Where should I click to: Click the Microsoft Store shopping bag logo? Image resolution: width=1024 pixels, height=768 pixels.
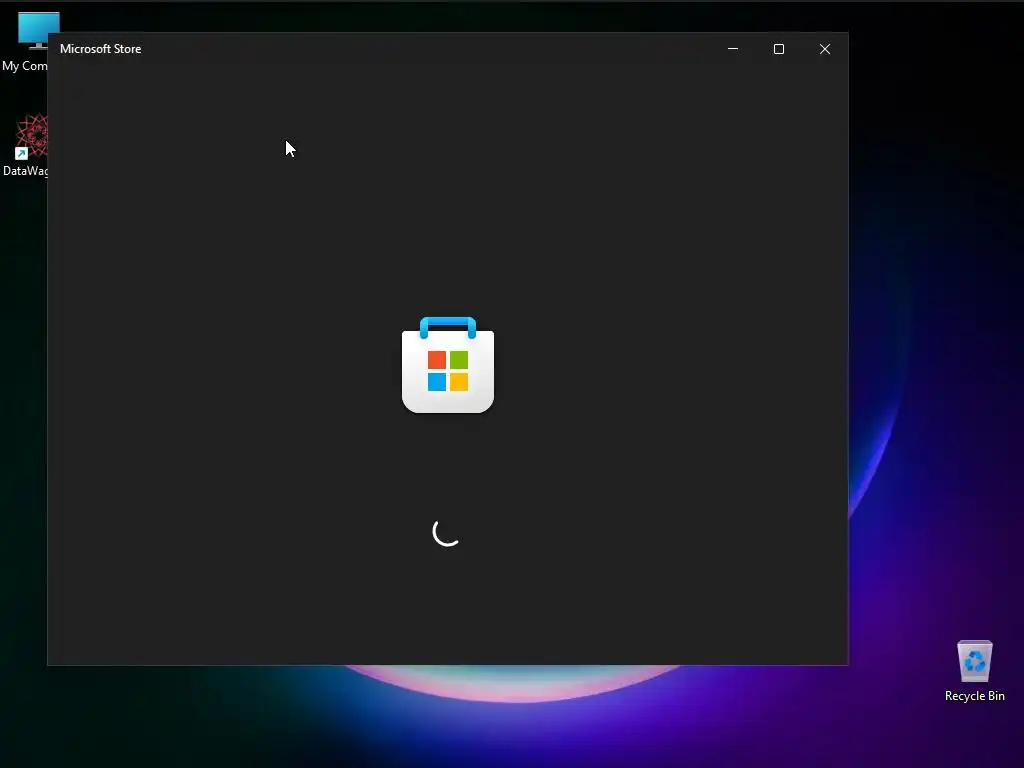coord(448,364)
